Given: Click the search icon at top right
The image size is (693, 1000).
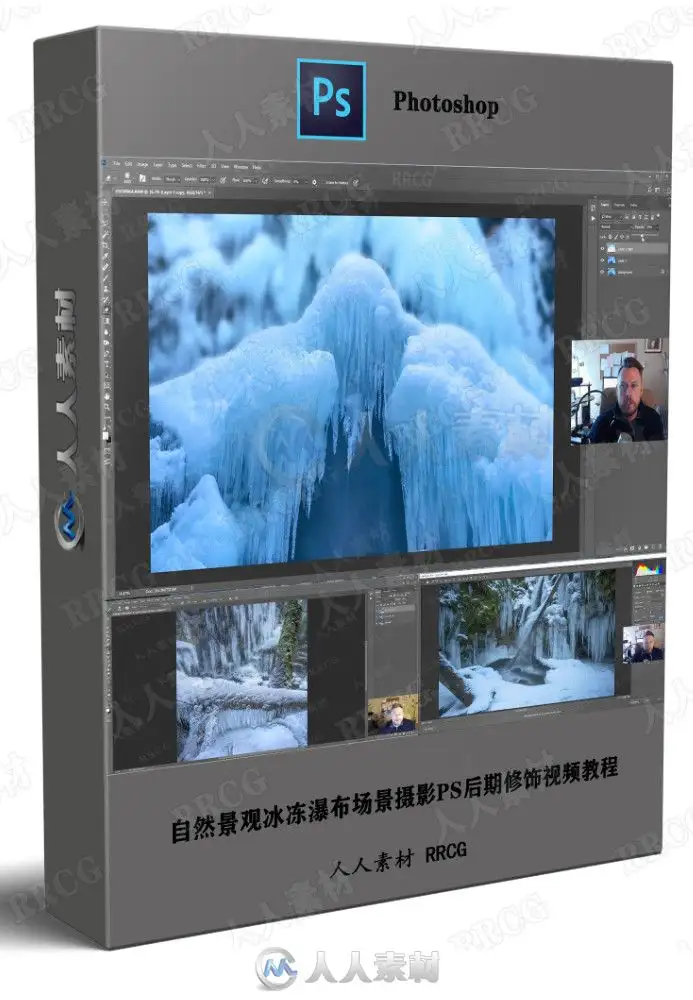Looking at the screenshot, I should pyautogui.click(x=650, y=189).
